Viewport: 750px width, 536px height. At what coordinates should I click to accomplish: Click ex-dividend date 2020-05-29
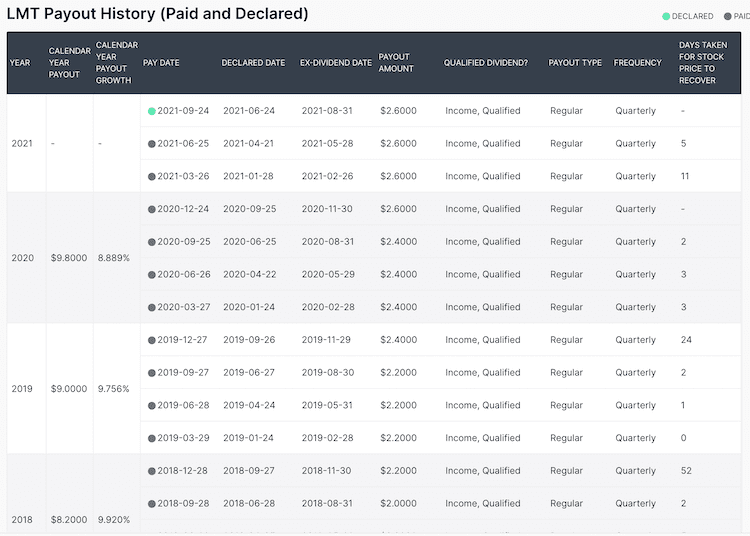pos(328,274)
